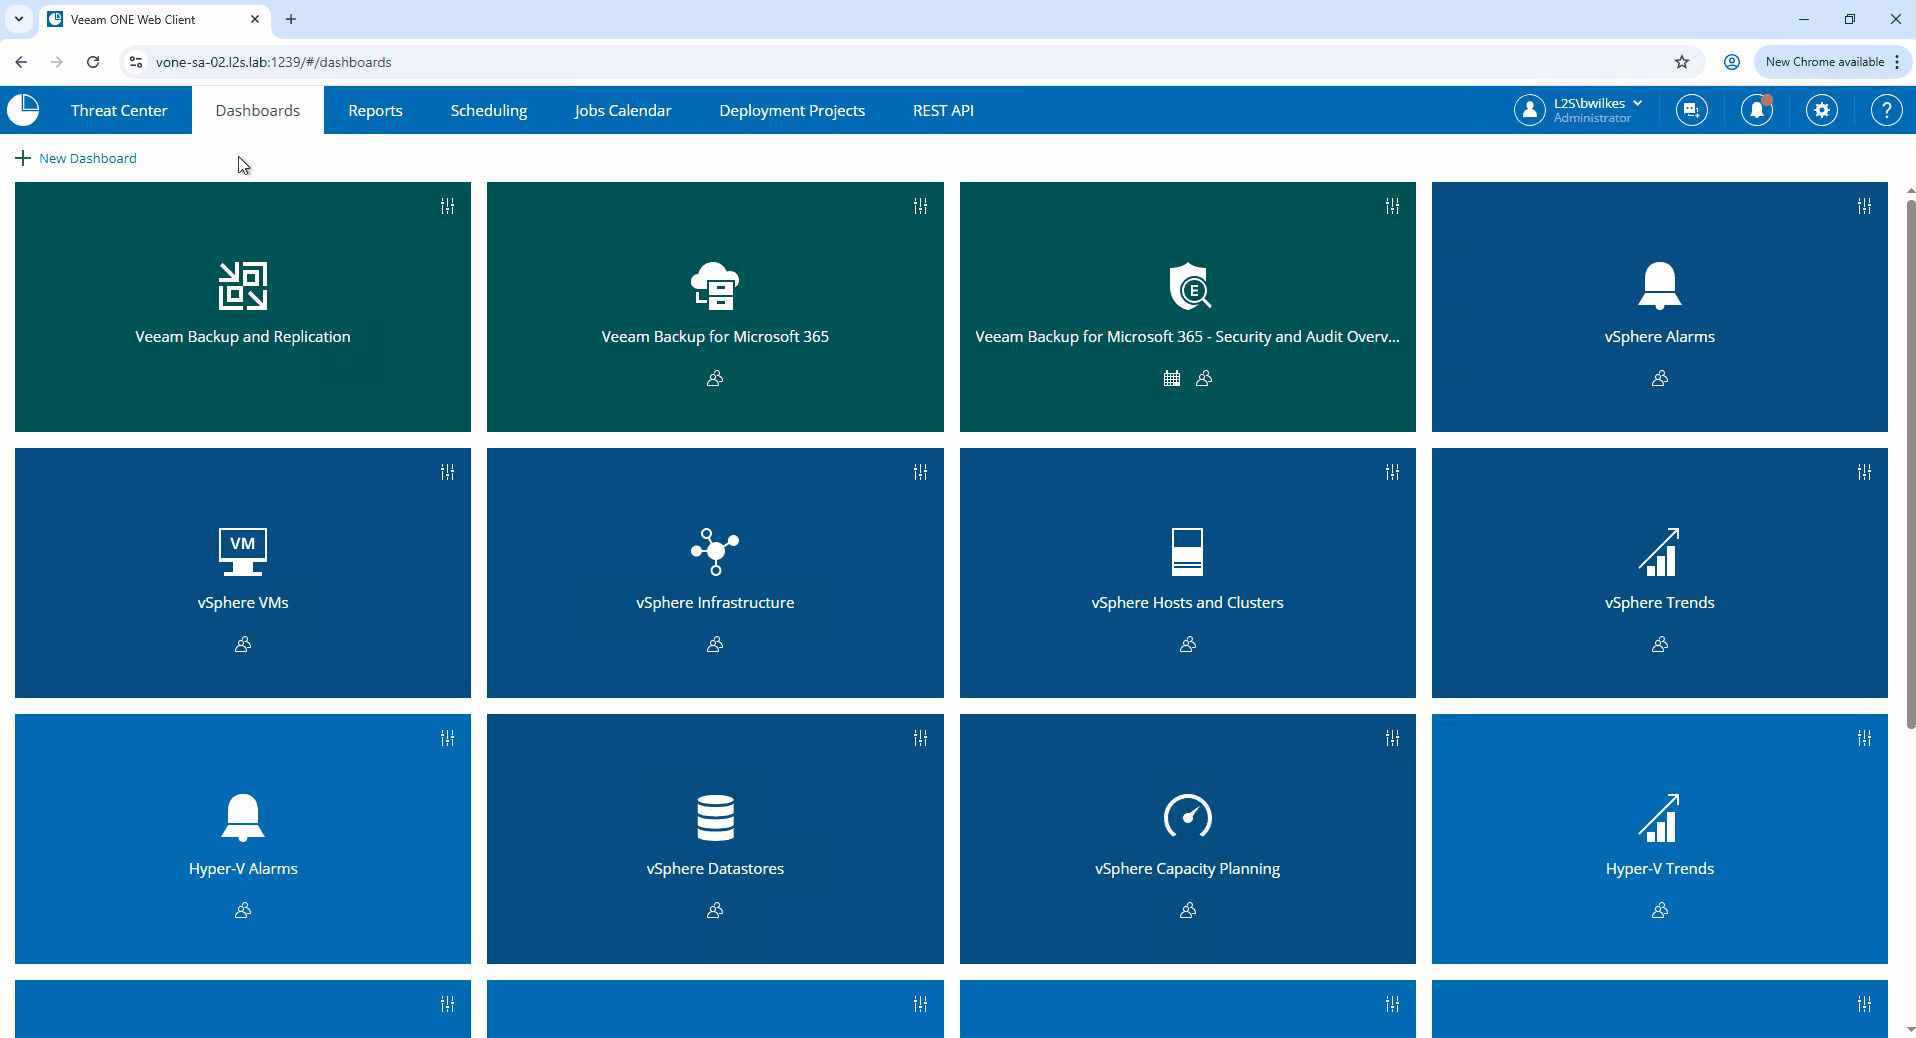Image resolution: width=1916 pixels, height=1038 pixels.
Task: Open options icon on vSphere Capacity Planning tile
Action: 1392,738
